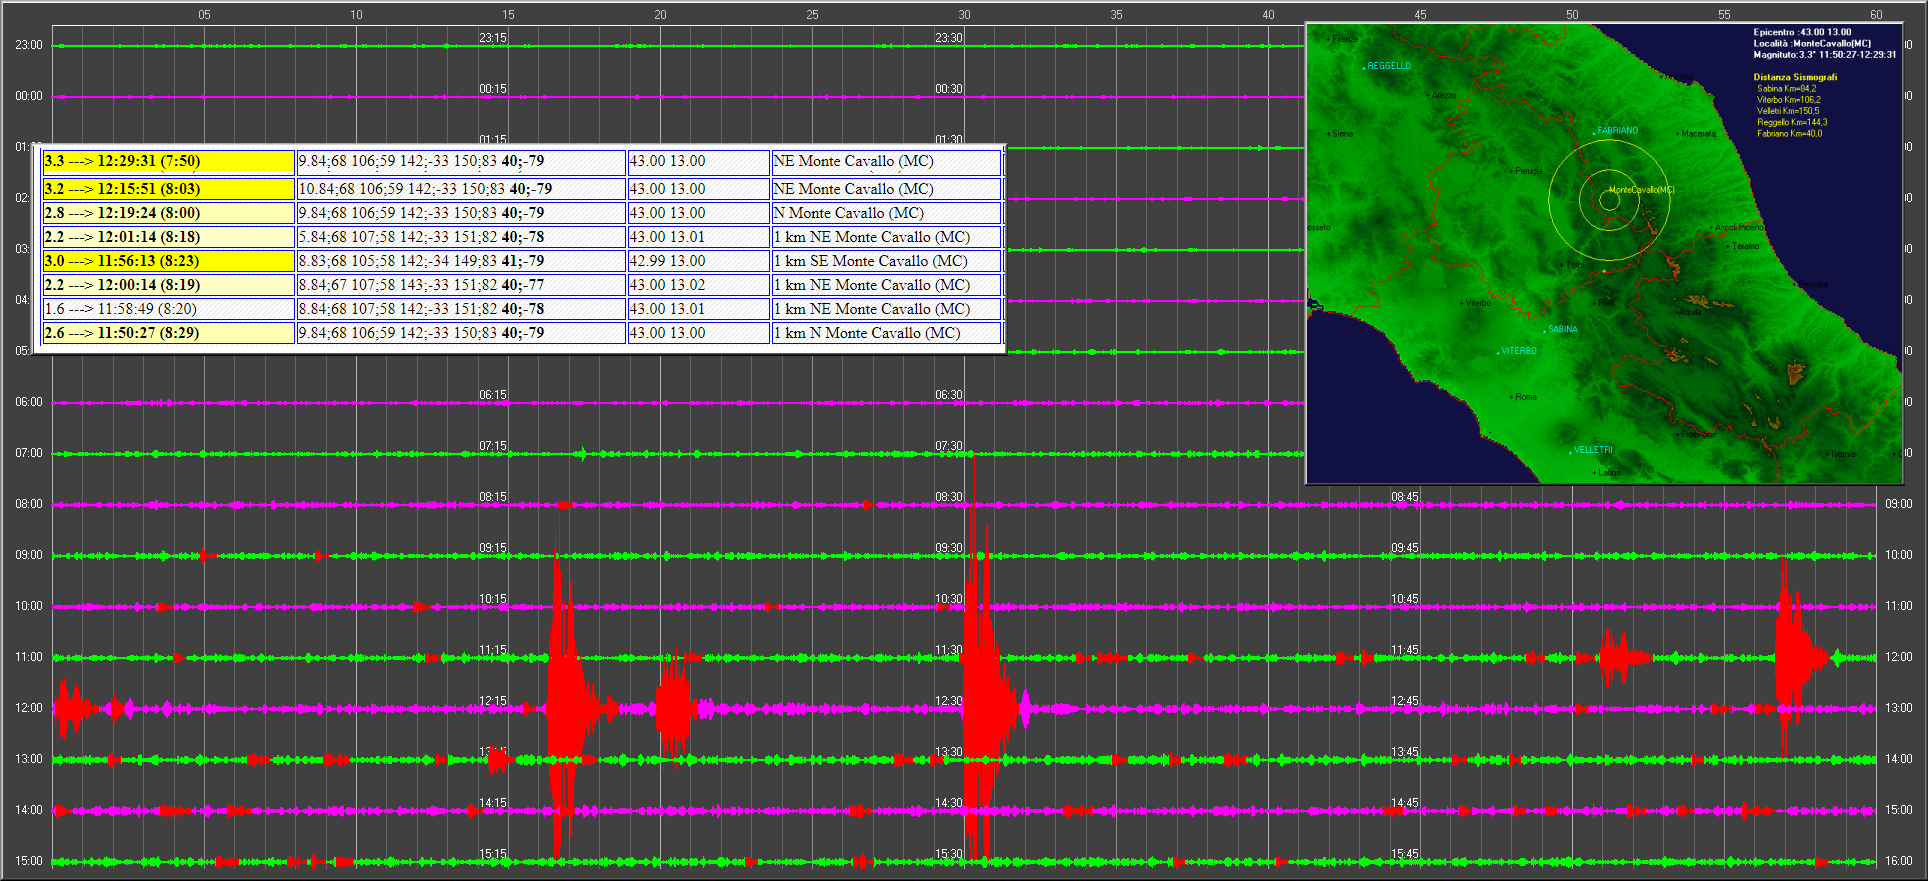The image size is (1928, 881).
Task: Select the Viterbo Km=106,2 distance entry
Action: 1789,100
